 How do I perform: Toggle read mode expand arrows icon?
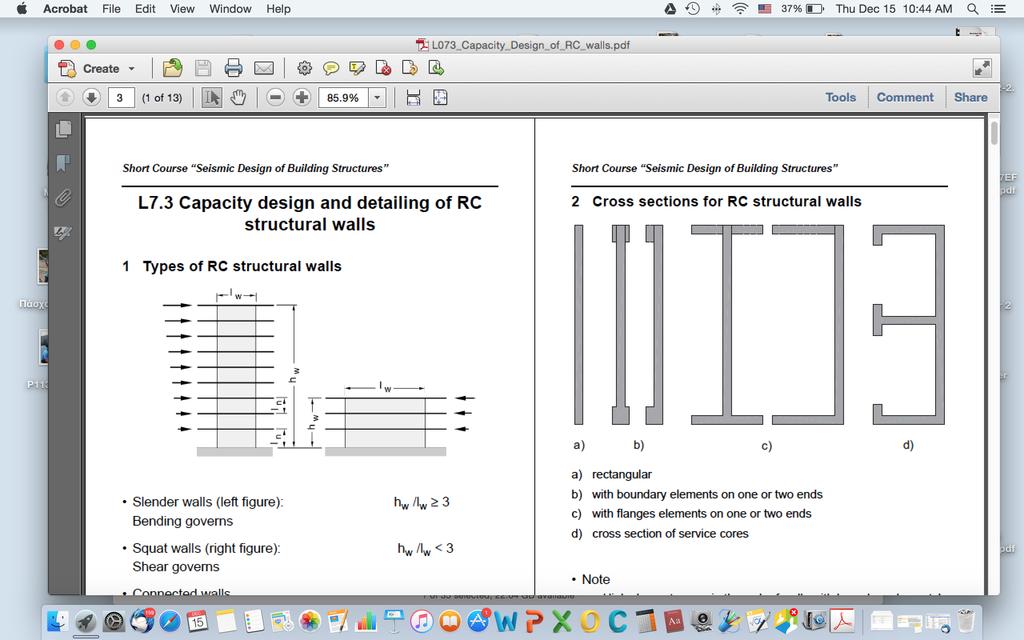point(982,68)
